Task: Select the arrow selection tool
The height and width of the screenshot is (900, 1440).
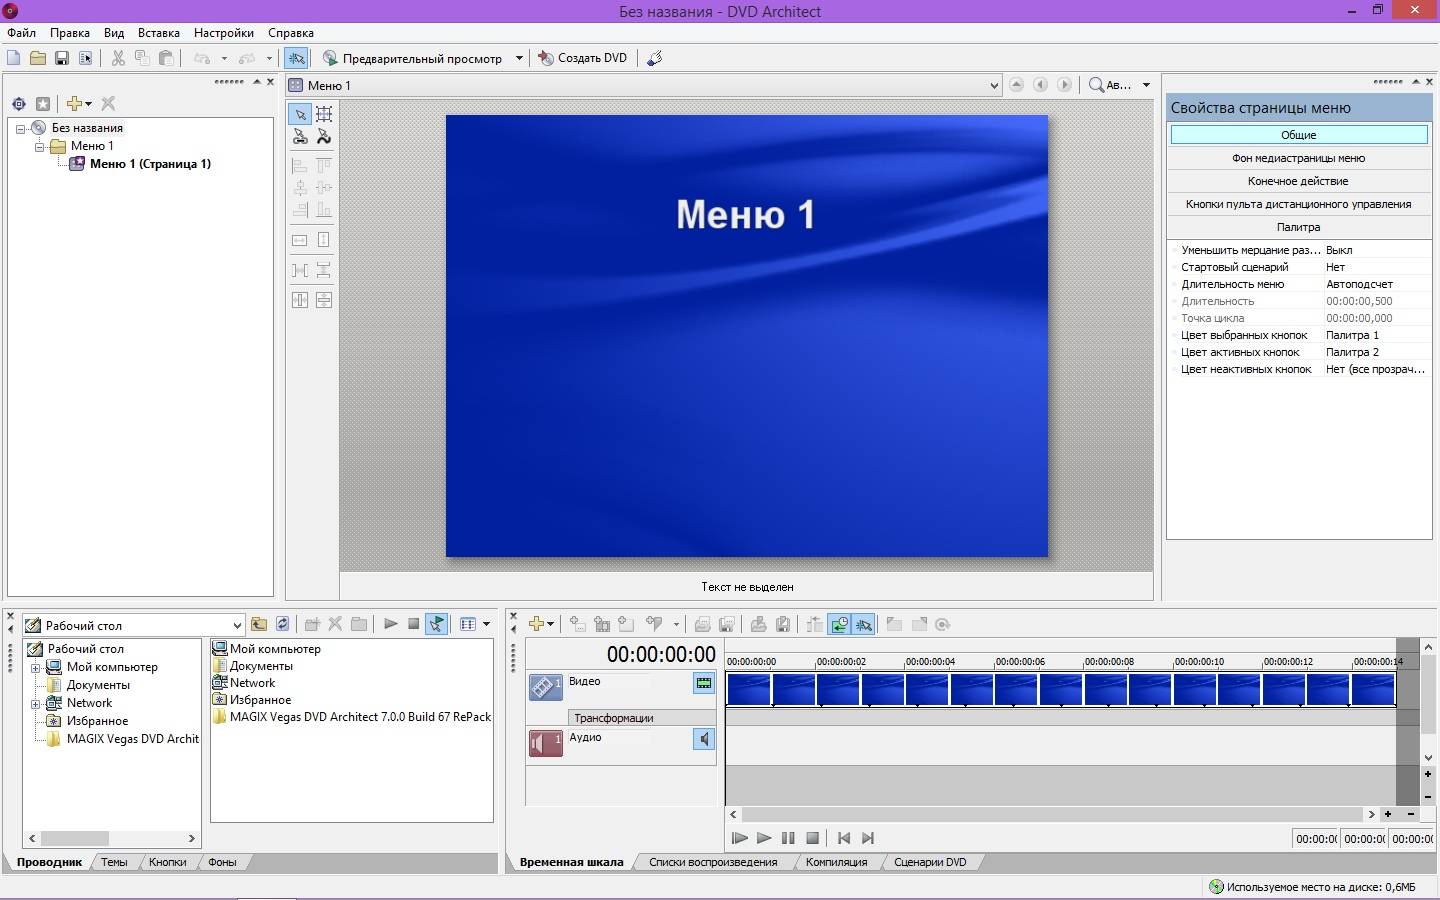Action: pos(300,114)
